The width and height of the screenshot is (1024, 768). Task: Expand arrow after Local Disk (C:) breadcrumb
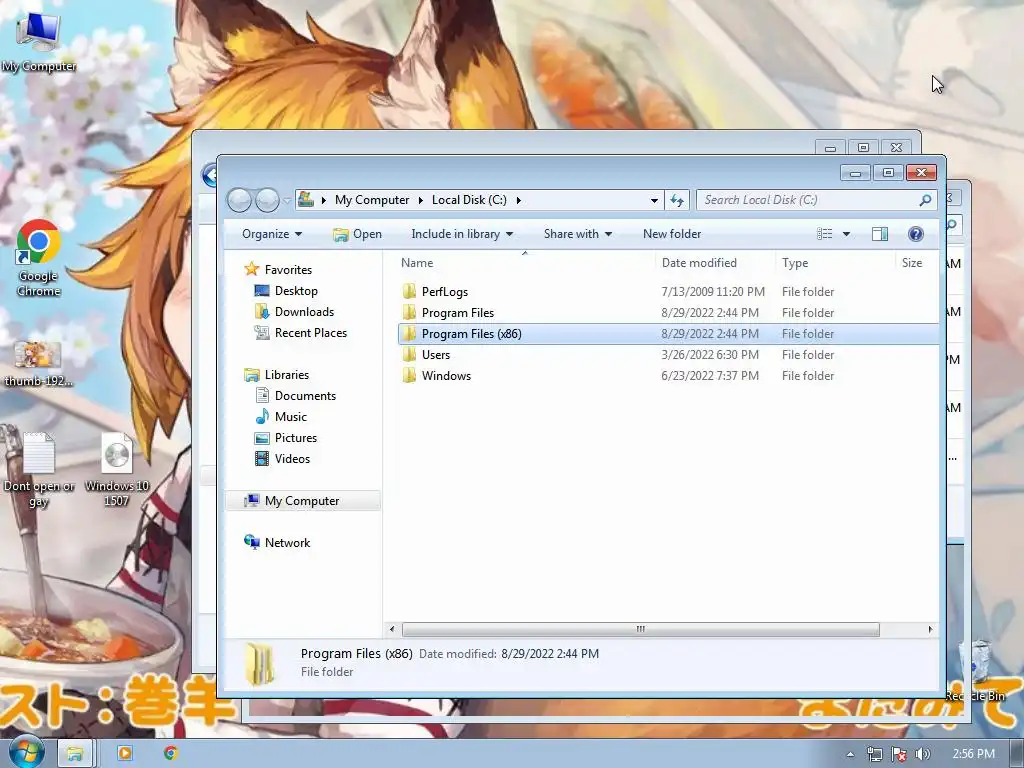click(519, 200)
